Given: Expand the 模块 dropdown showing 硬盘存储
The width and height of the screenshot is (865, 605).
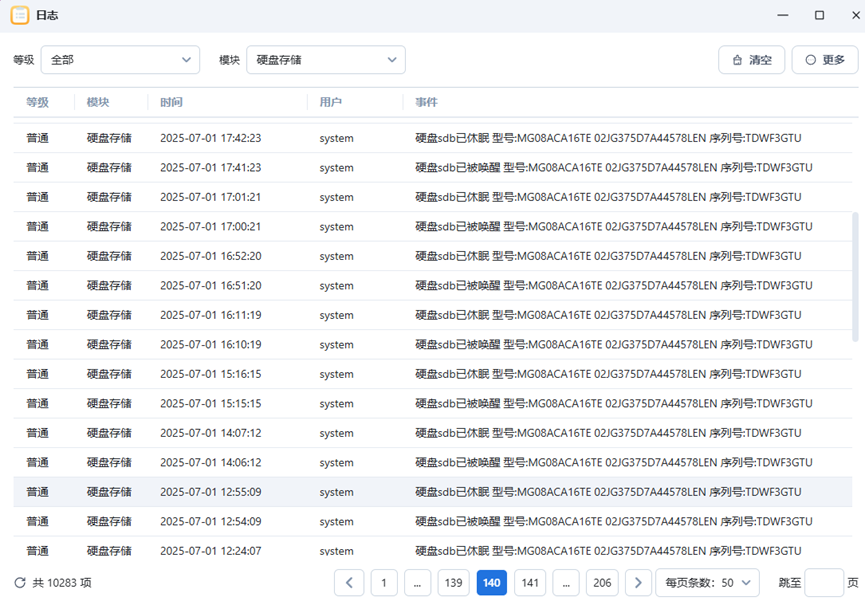Looking at the screenshot, I should point(326,60).
